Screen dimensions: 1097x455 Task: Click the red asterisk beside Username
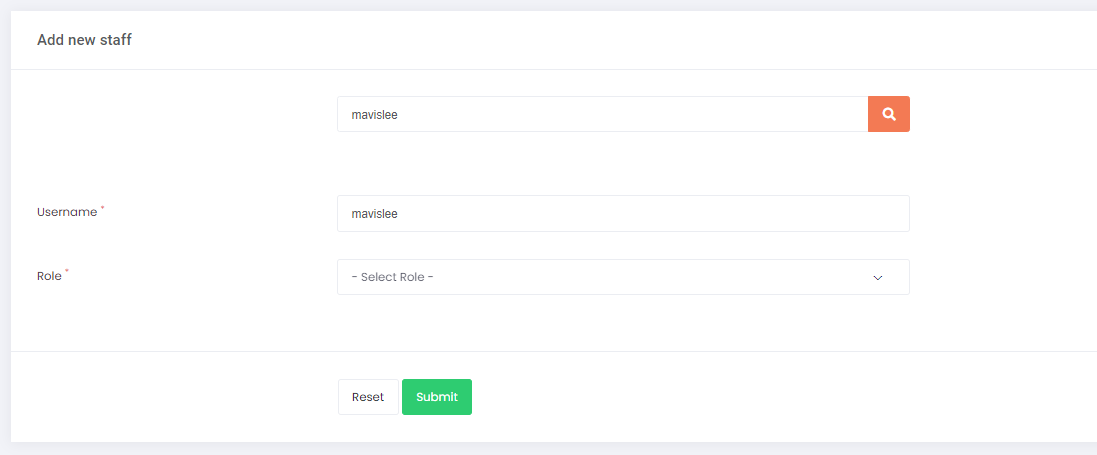click(x=103, y=208)
